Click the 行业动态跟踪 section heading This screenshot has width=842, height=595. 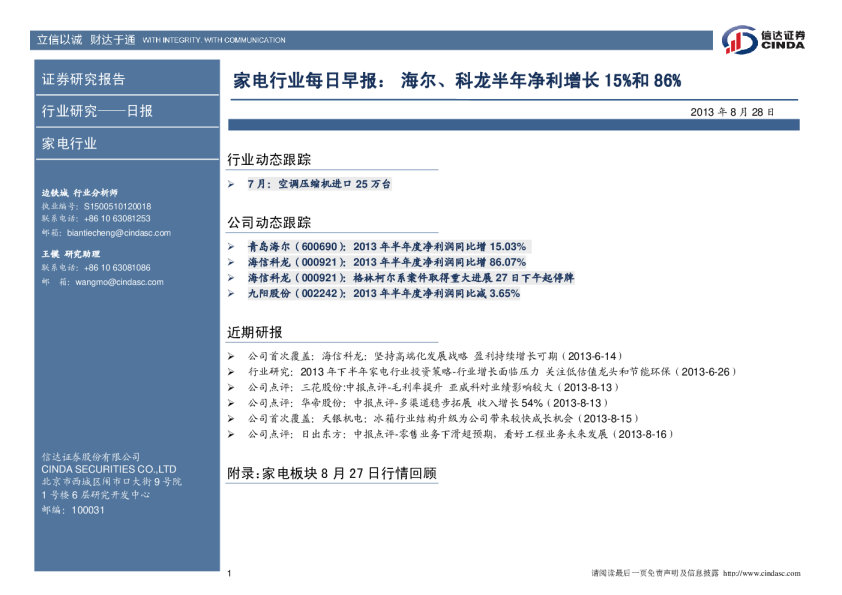pos(269,159)
